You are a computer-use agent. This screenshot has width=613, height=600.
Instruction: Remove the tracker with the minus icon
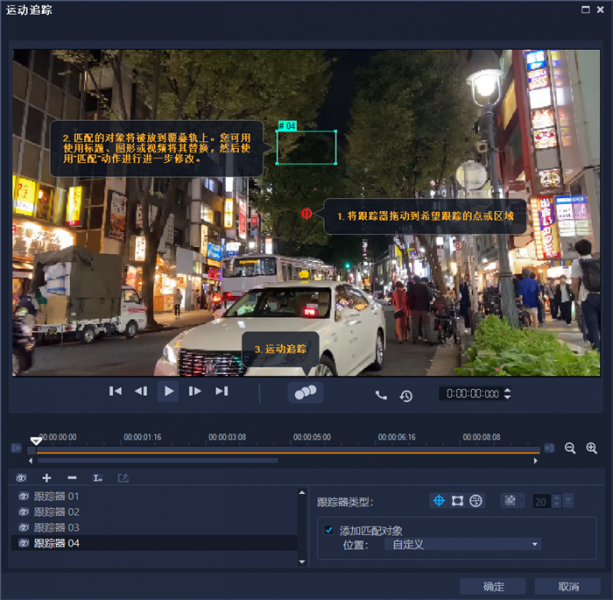point(72,478)
